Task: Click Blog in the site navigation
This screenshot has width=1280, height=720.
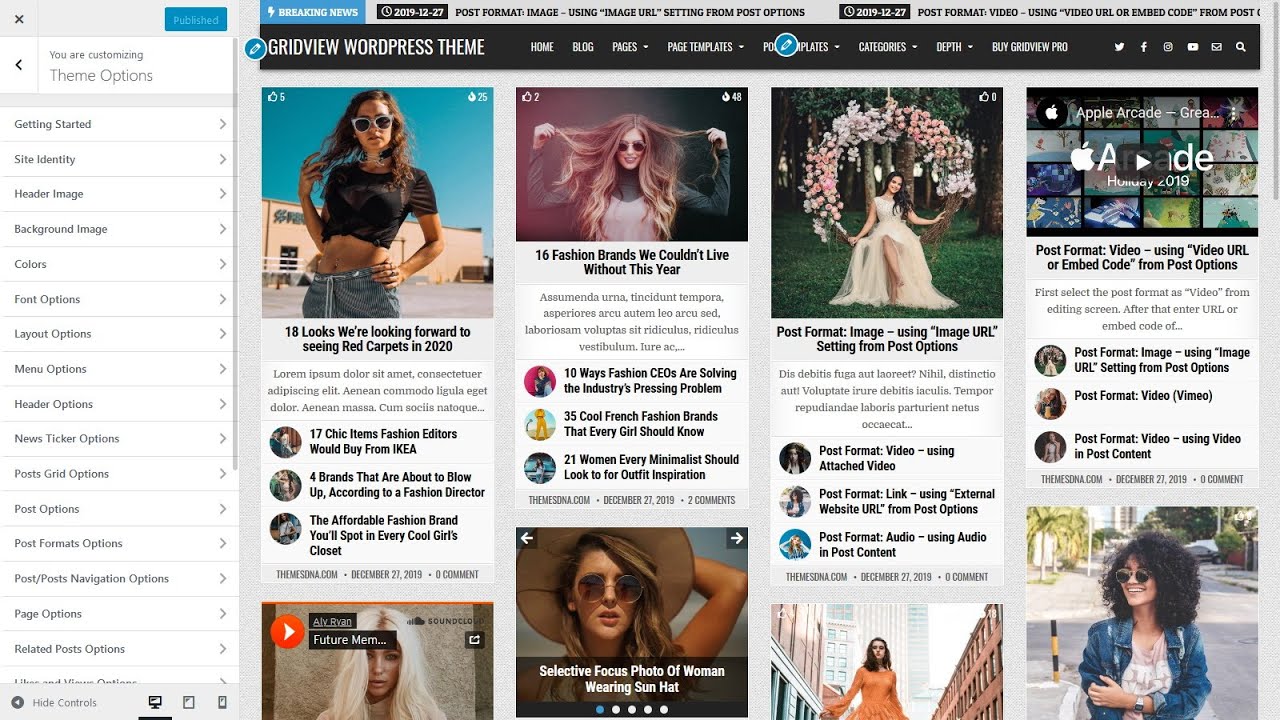Action: point(583,47)
